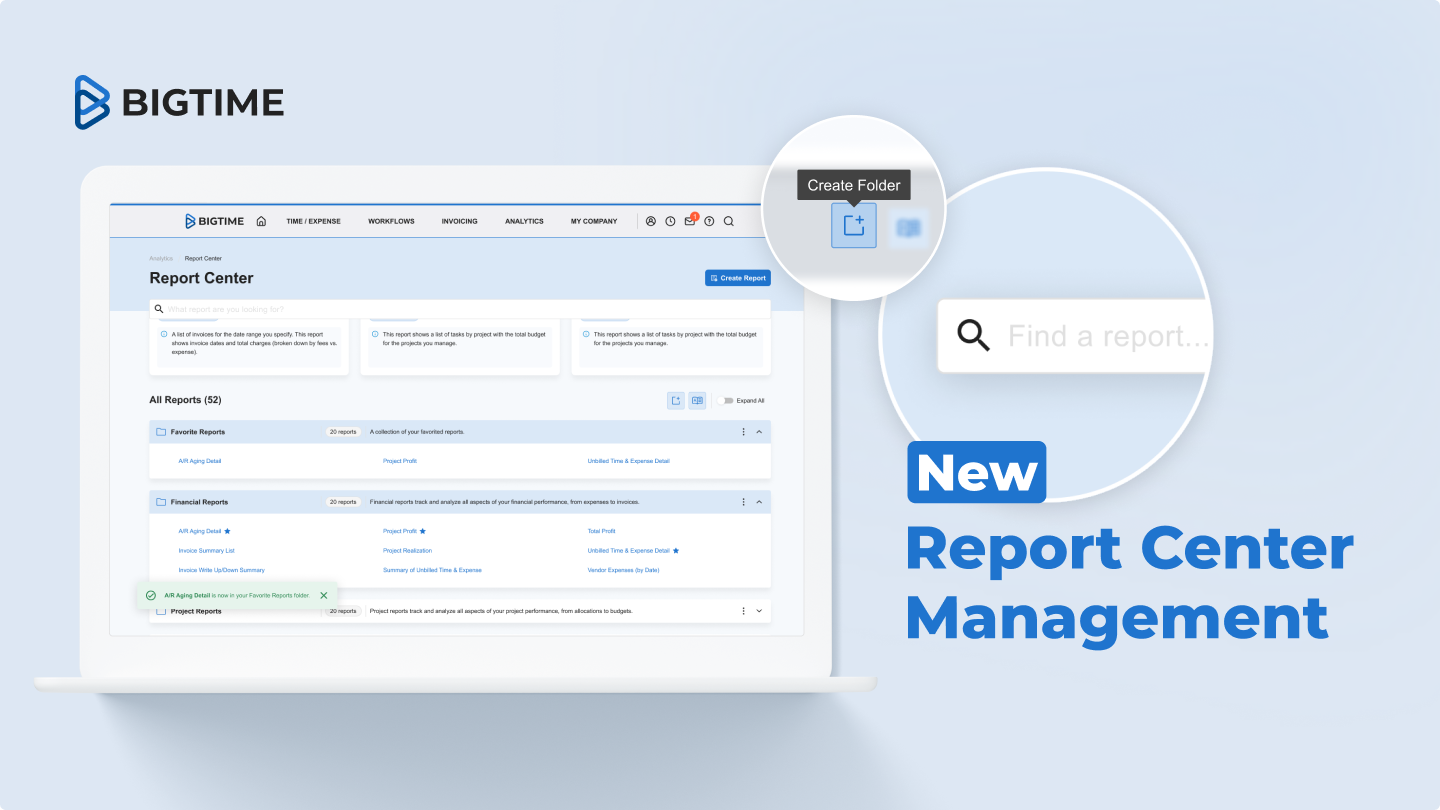Viewport: 1440px width, 810px height.
Task: Open the INVOICING menu
Action: (459, 221)
